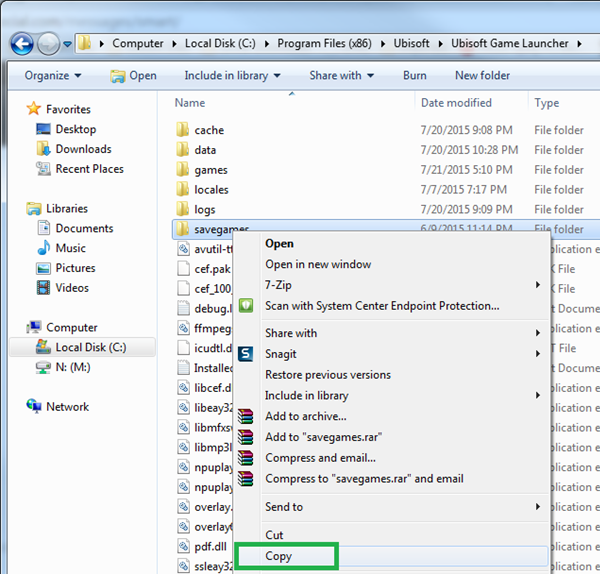Screen dimensions: 600x574
Task: Click New folder in the toolbar
Action: pyautogui.click(x=482, y=75)
